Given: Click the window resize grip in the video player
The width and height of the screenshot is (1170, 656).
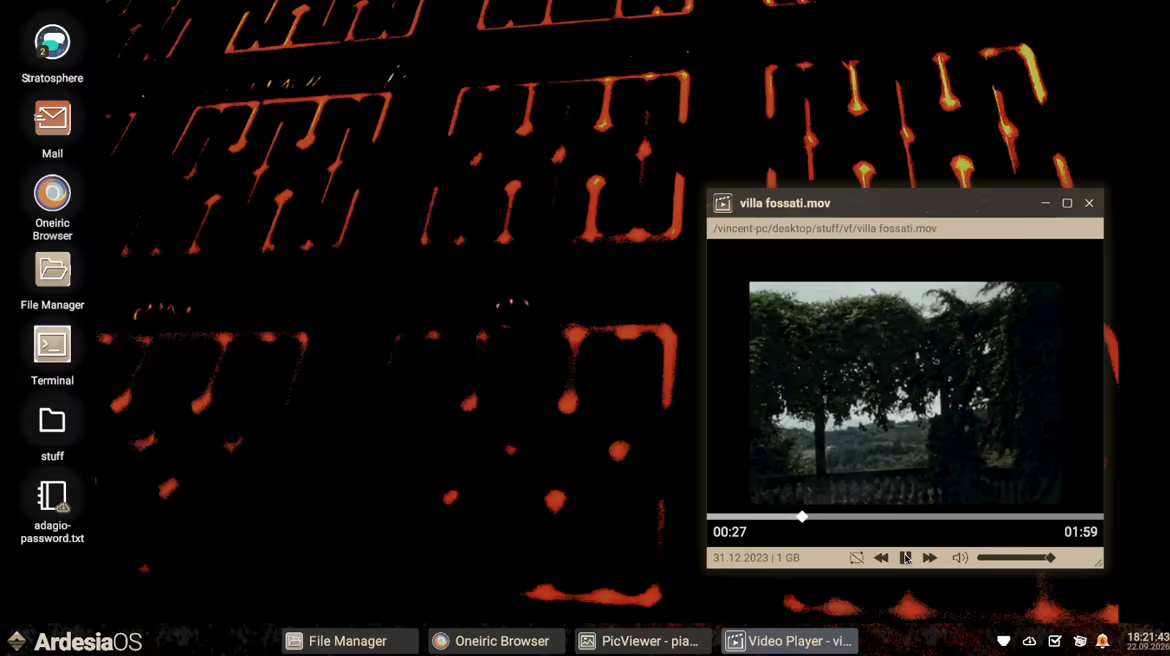Looking at the screenshot, I should [1098, 563].
